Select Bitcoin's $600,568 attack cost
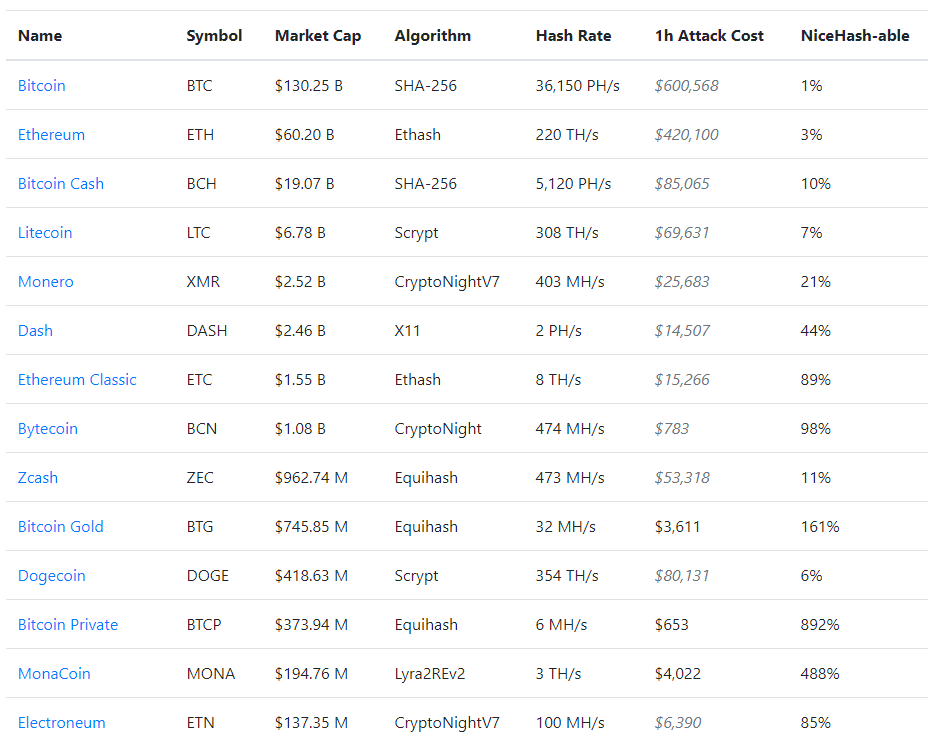The height and width of the screenshot is (741, 928). pos(687,86)
